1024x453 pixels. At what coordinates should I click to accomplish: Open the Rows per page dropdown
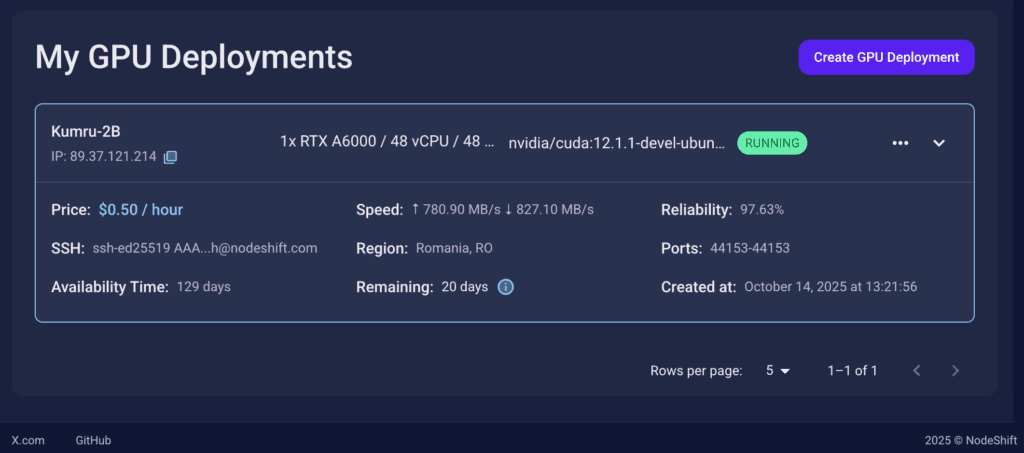[x=778, y=371]
